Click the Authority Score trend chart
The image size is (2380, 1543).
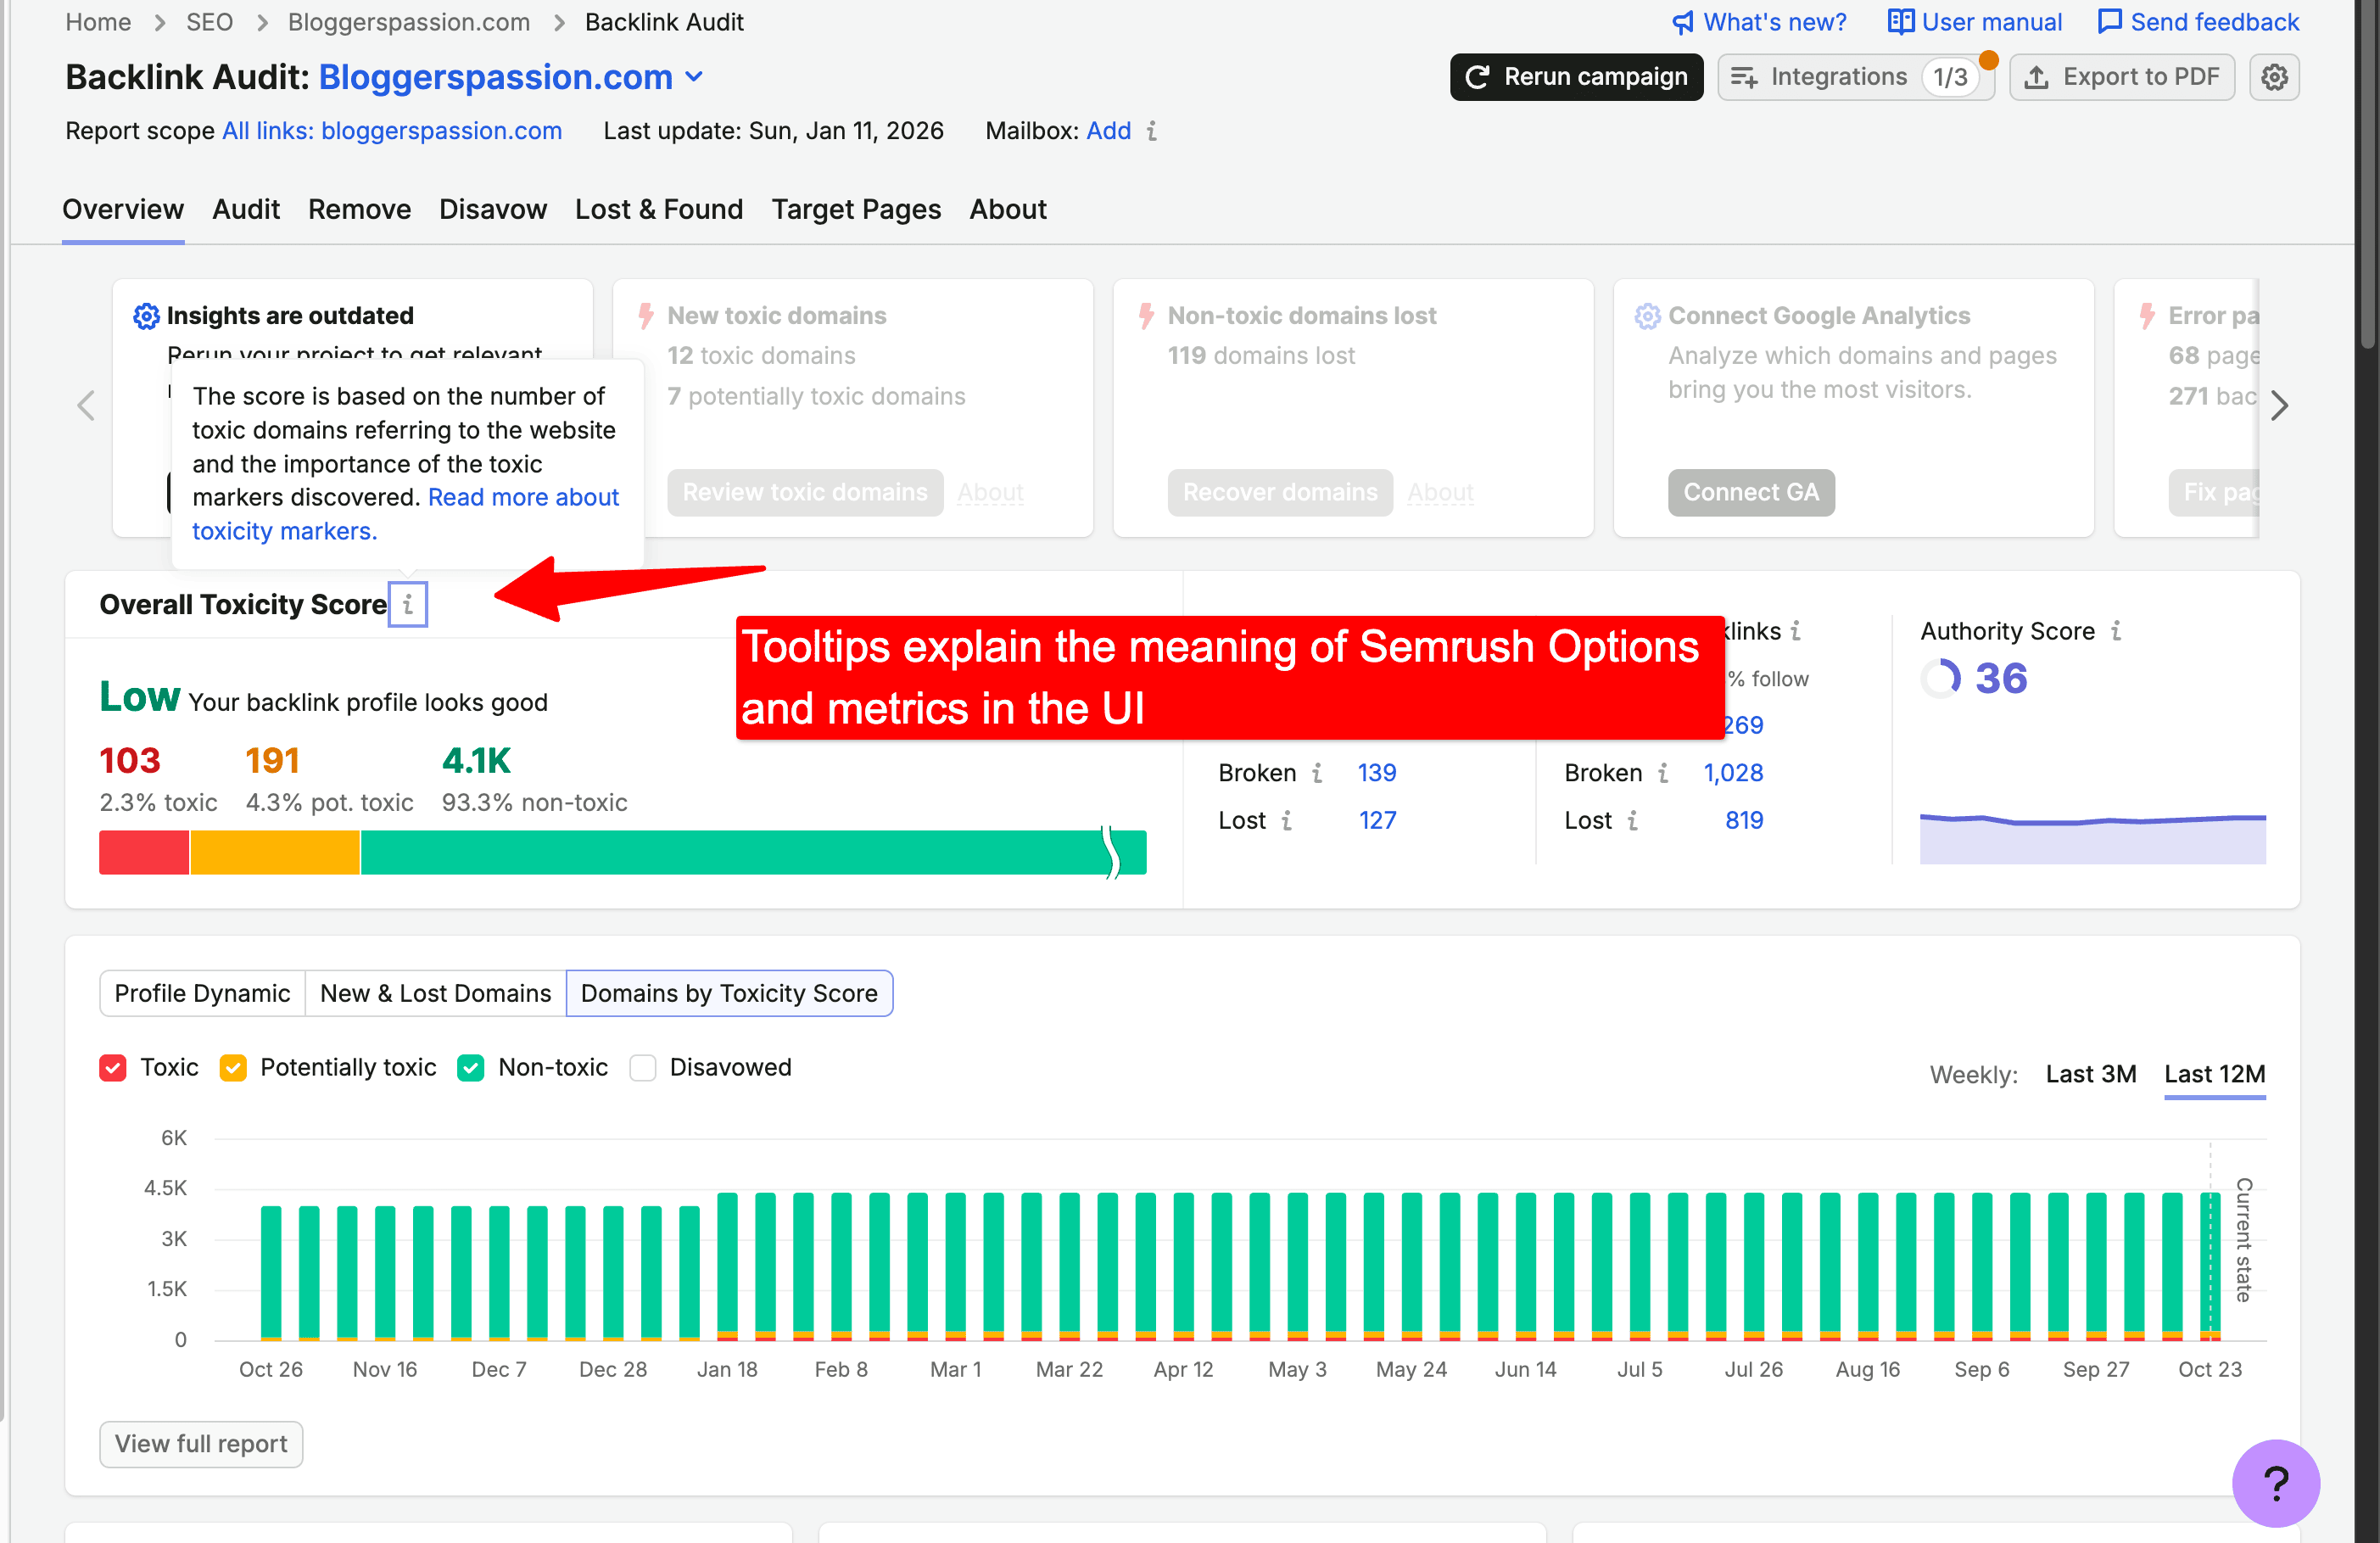pos(2092,838)
